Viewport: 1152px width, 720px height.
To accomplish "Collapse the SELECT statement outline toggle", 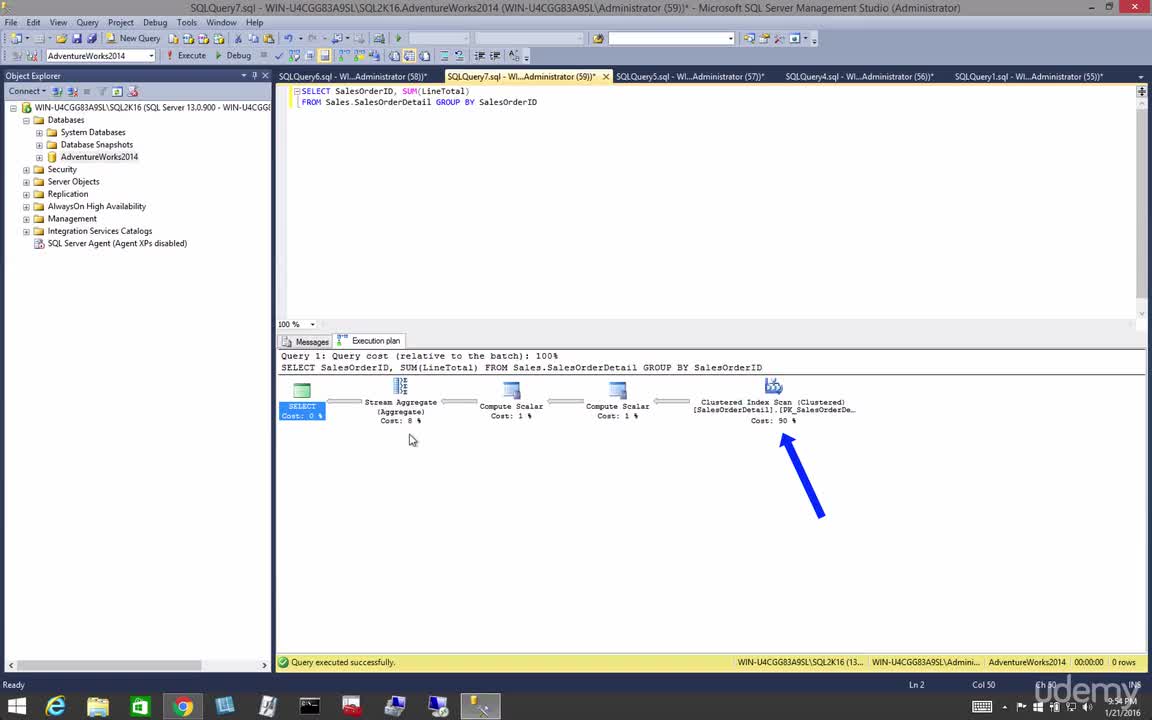I will tap(296, 92).
